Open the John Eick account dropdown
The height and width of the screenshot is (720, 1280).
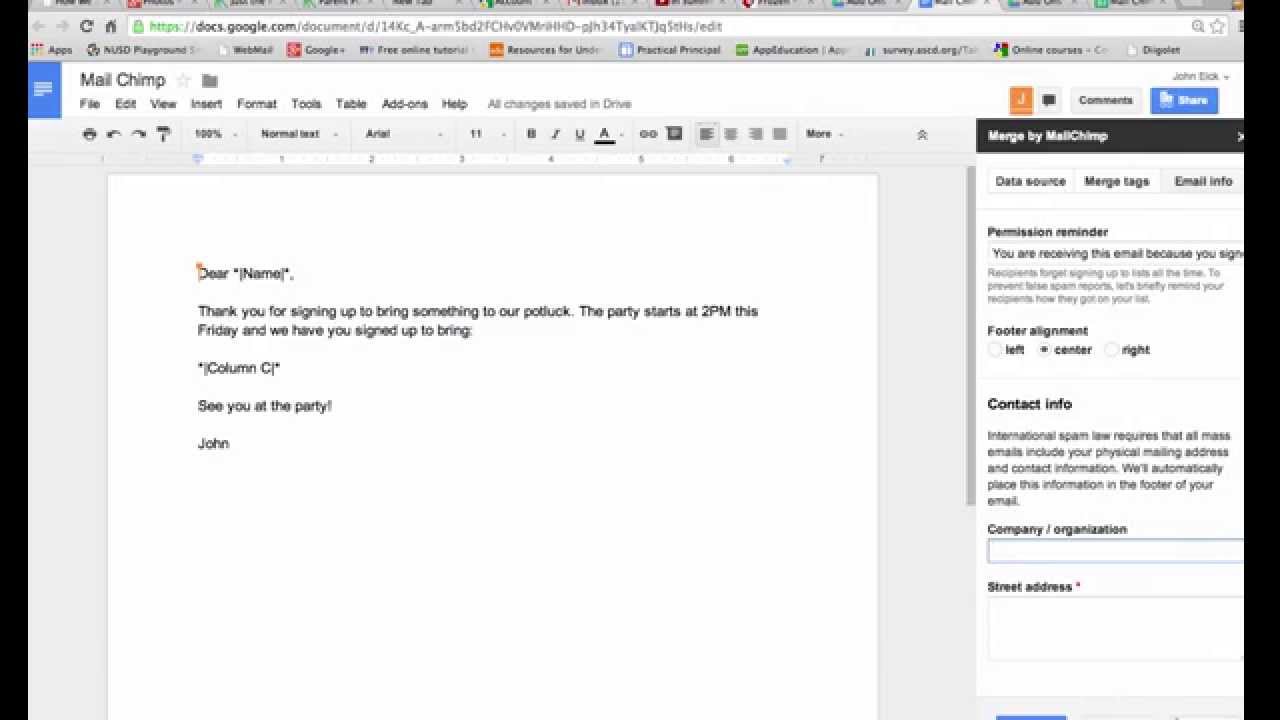coord(1201,77)
